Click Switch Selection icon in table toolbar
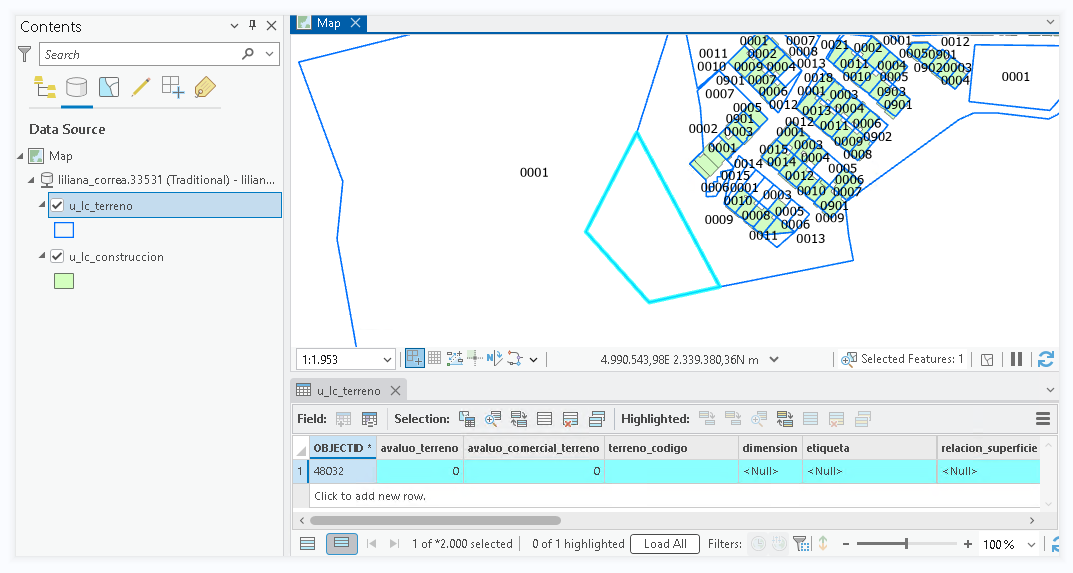This screenshot has height=573, width=1073. tap(519, 419)
